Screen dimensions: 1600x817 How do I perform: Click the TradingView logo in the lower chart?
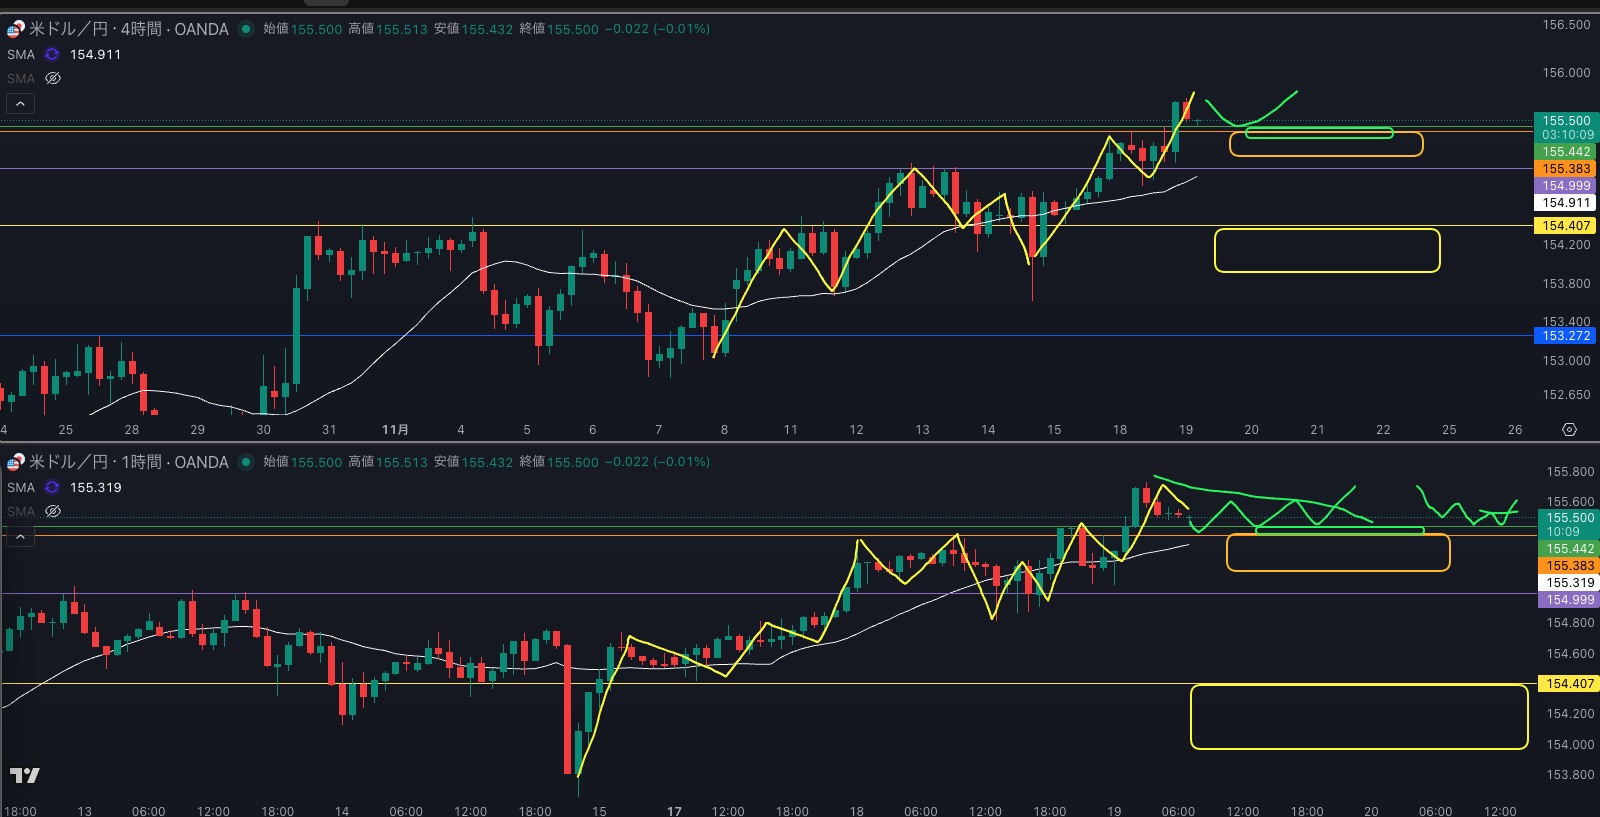point(25,775)
